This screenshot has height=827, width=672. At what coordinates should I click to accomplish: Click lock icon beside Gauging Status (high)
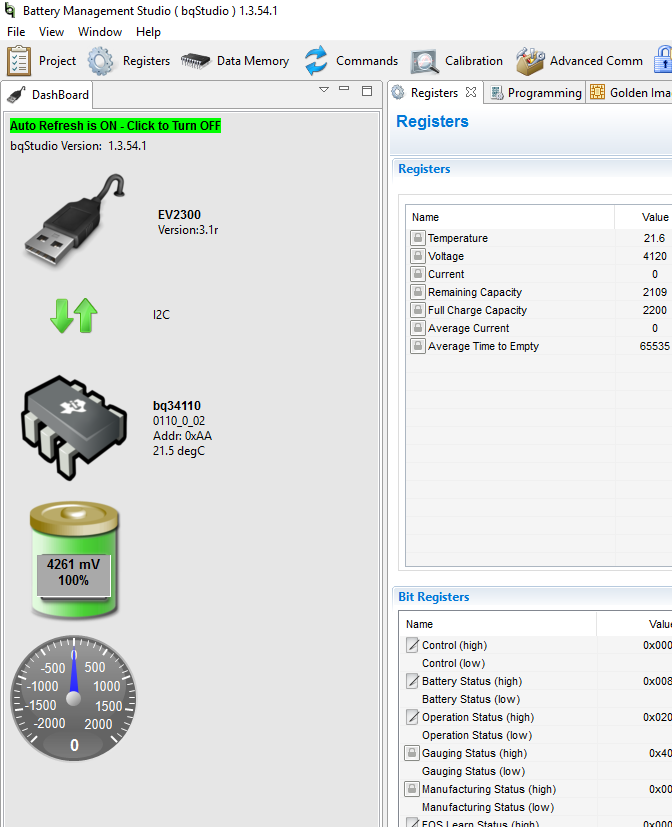pyautogui.click(x=412, y=753)
